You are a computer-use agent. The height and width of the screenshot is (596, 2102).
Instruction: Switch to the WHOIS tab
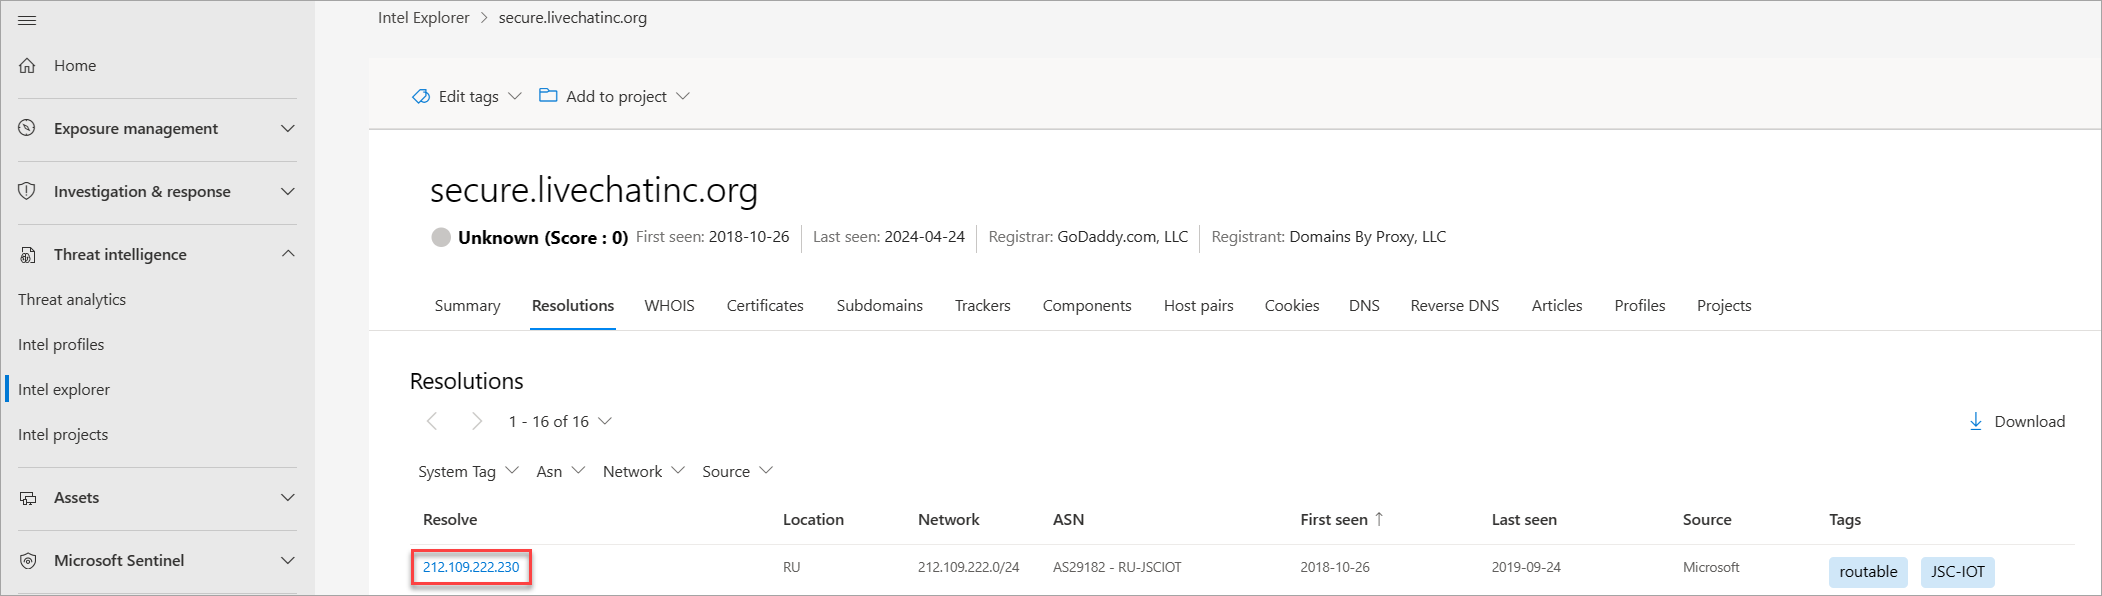pyautogui.click(x=669, y=306)
